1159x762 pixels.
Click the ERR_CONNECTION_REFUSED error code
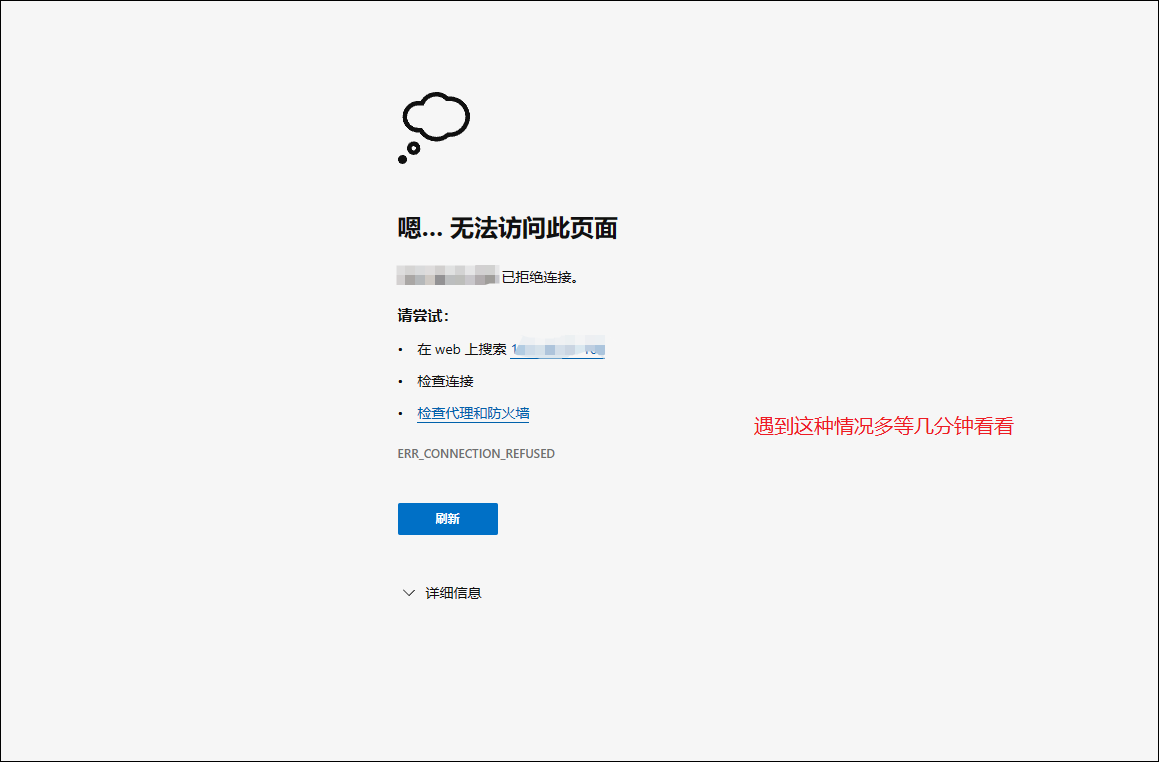coord(476,454)
